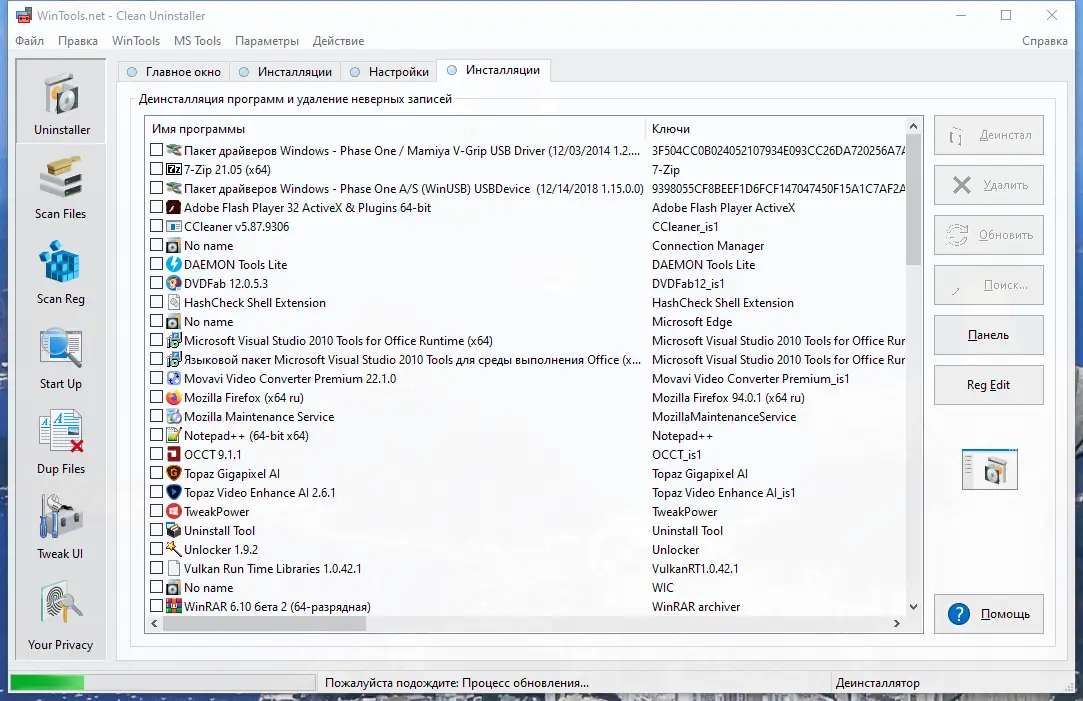Open the MS Tools menu
Screen dimensions: 1083x701
[x=198, y=41]
